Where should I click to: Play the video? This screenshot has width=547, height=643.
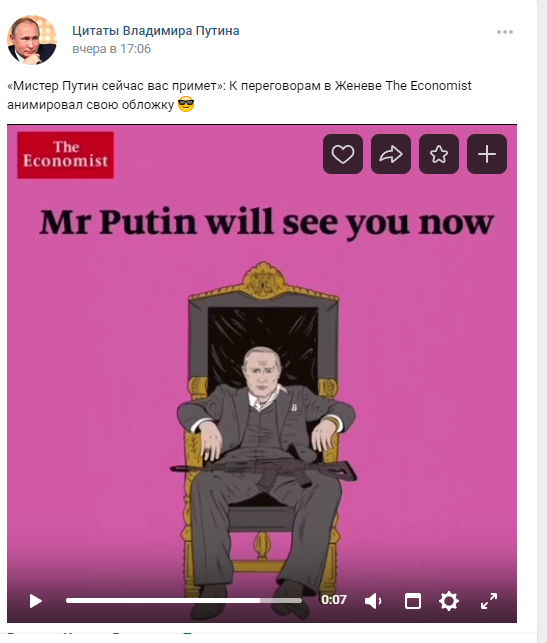click(36, 601)
